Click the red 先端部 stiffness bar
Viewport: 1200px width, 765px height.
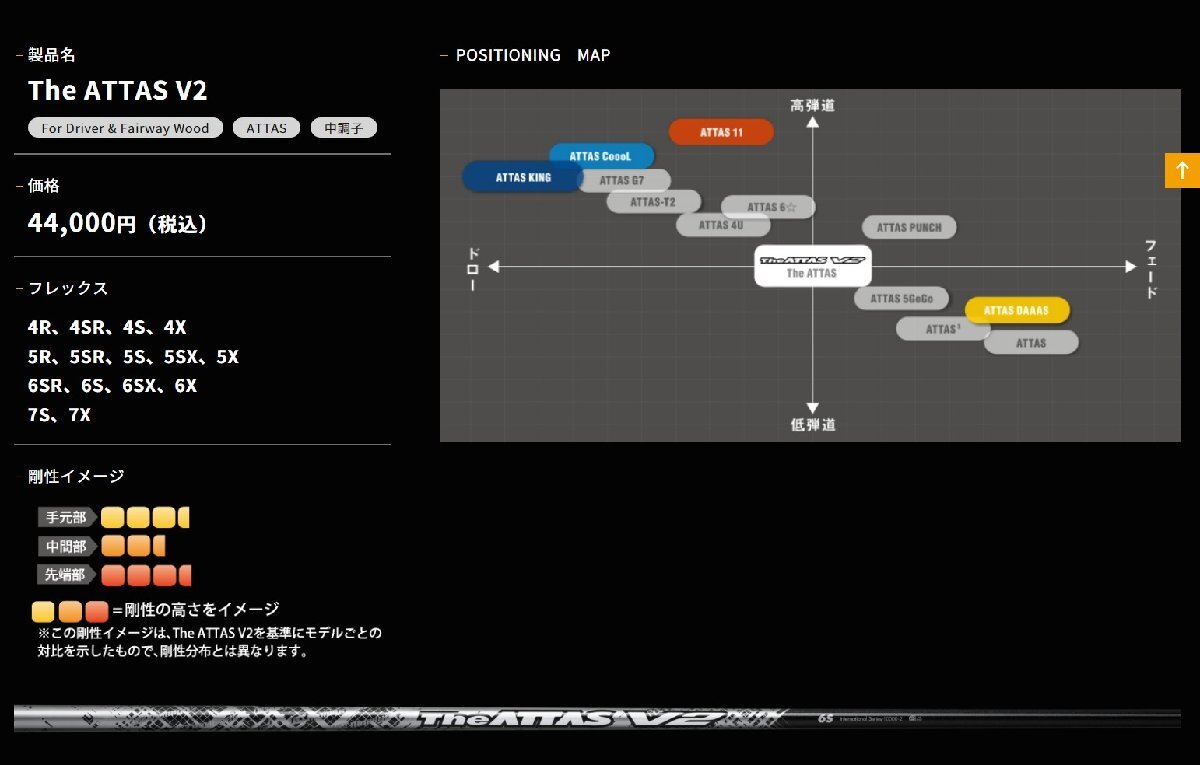point(146,575)
